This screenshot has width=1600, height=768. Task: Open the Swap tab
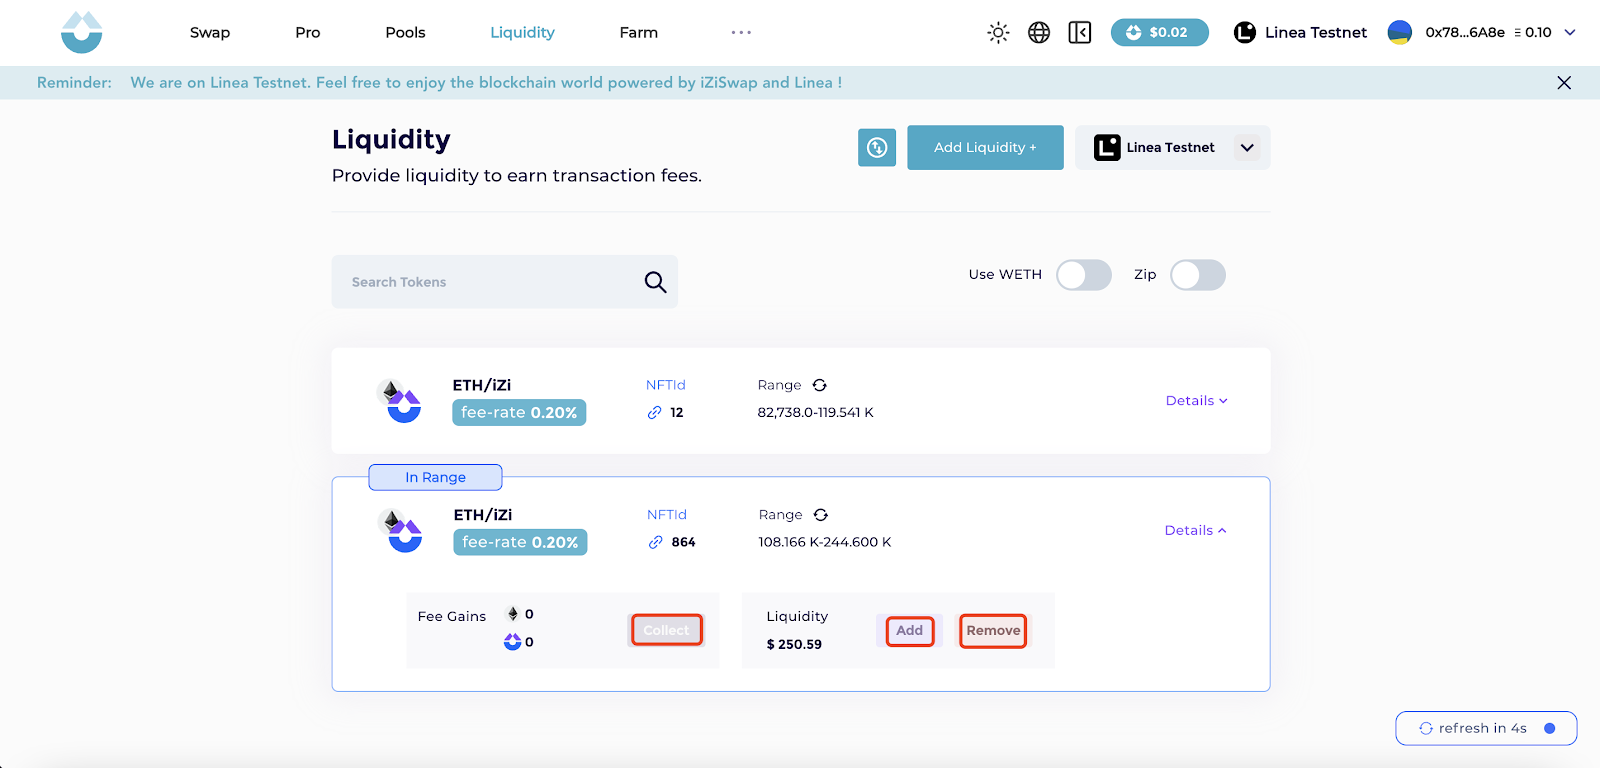tap(210, 33)
